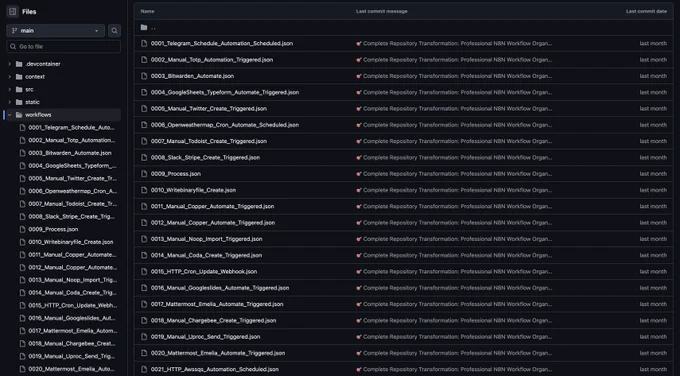Expand the .devcontainer folder chevron
The height and width of the screenshot is (376, 680).
click(x=10, y=64)
